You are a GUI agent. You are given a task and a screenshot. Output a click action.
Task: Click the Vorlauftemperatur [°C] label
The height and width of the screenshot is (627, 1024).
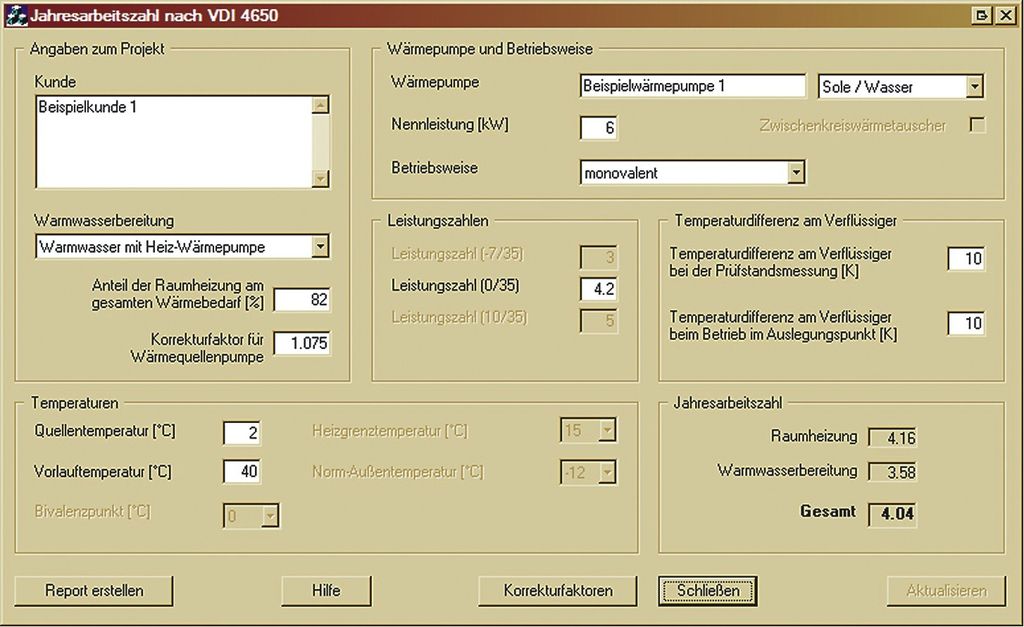click(103, 472)
